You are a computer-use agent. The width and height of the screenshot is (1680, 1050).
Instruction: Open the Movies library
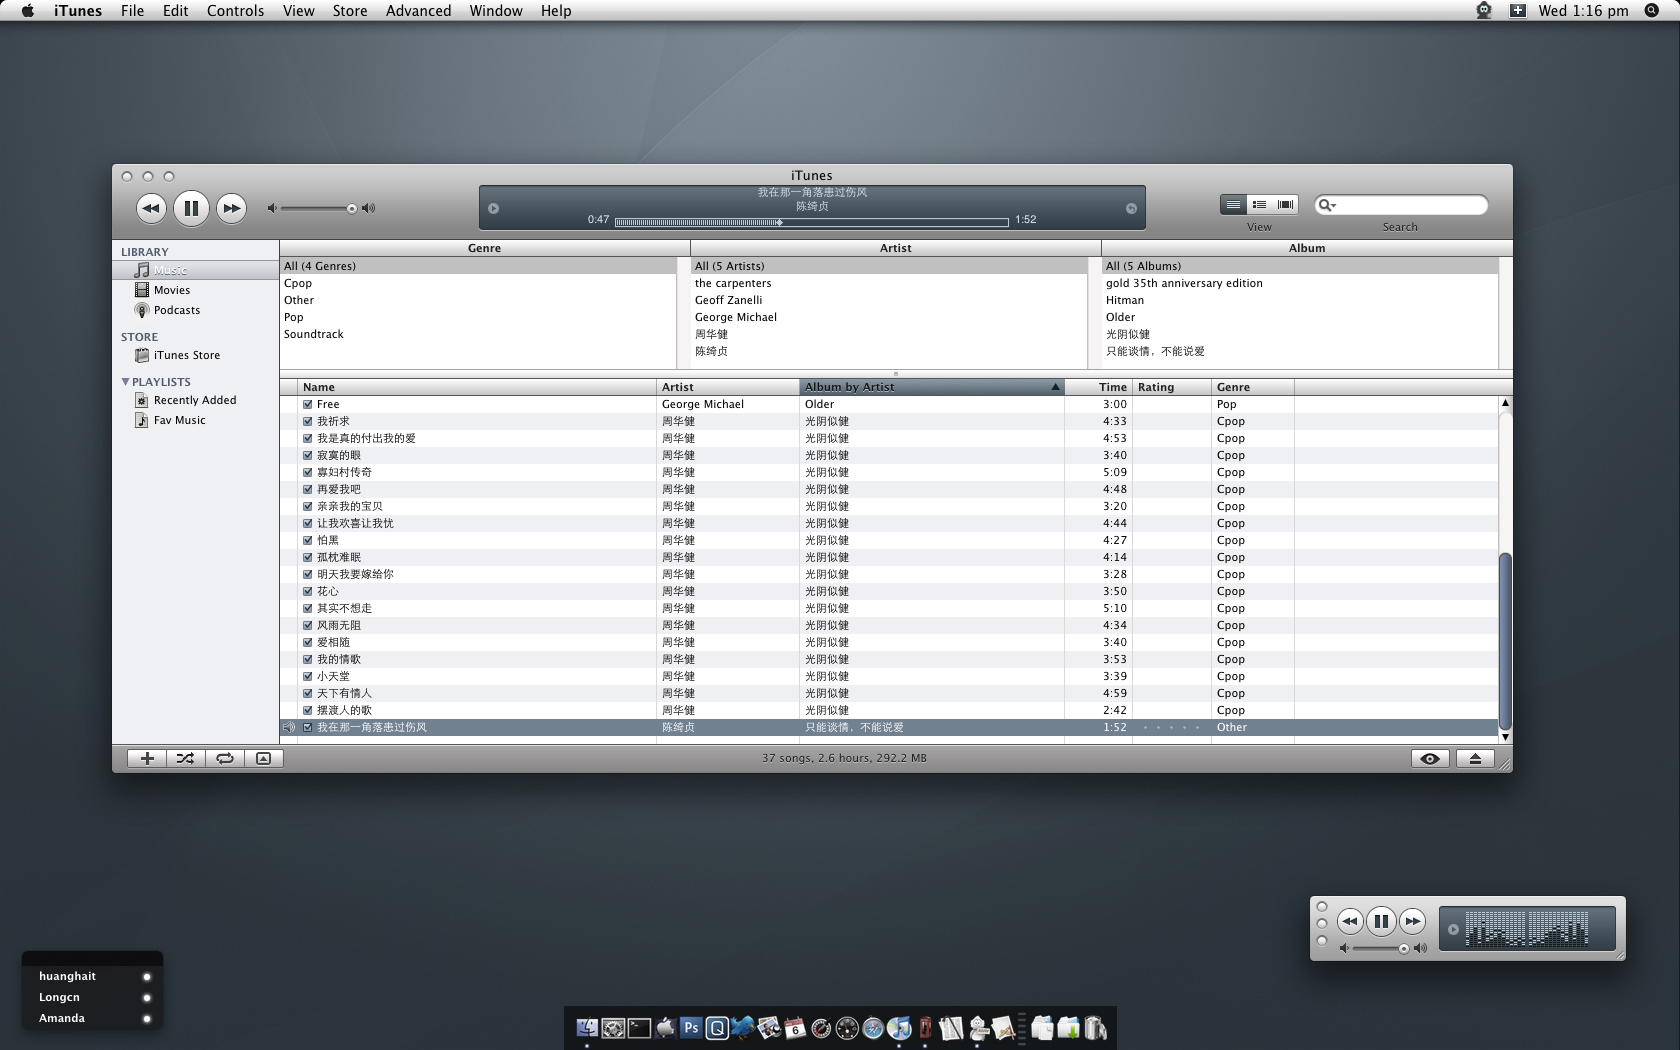(195, 290)
